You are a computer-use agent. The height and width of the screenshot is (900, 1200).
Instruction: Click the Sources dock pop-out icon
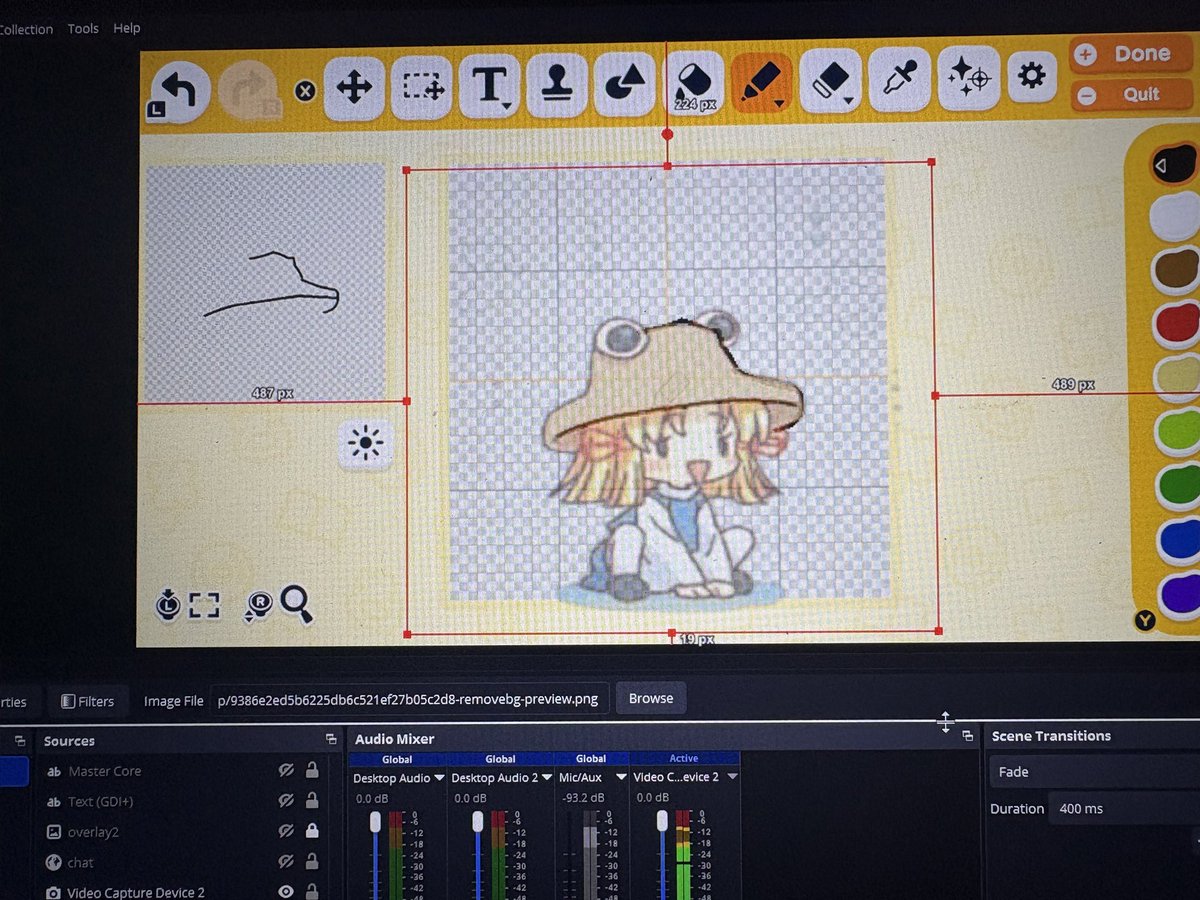click(x=331, y=740)
